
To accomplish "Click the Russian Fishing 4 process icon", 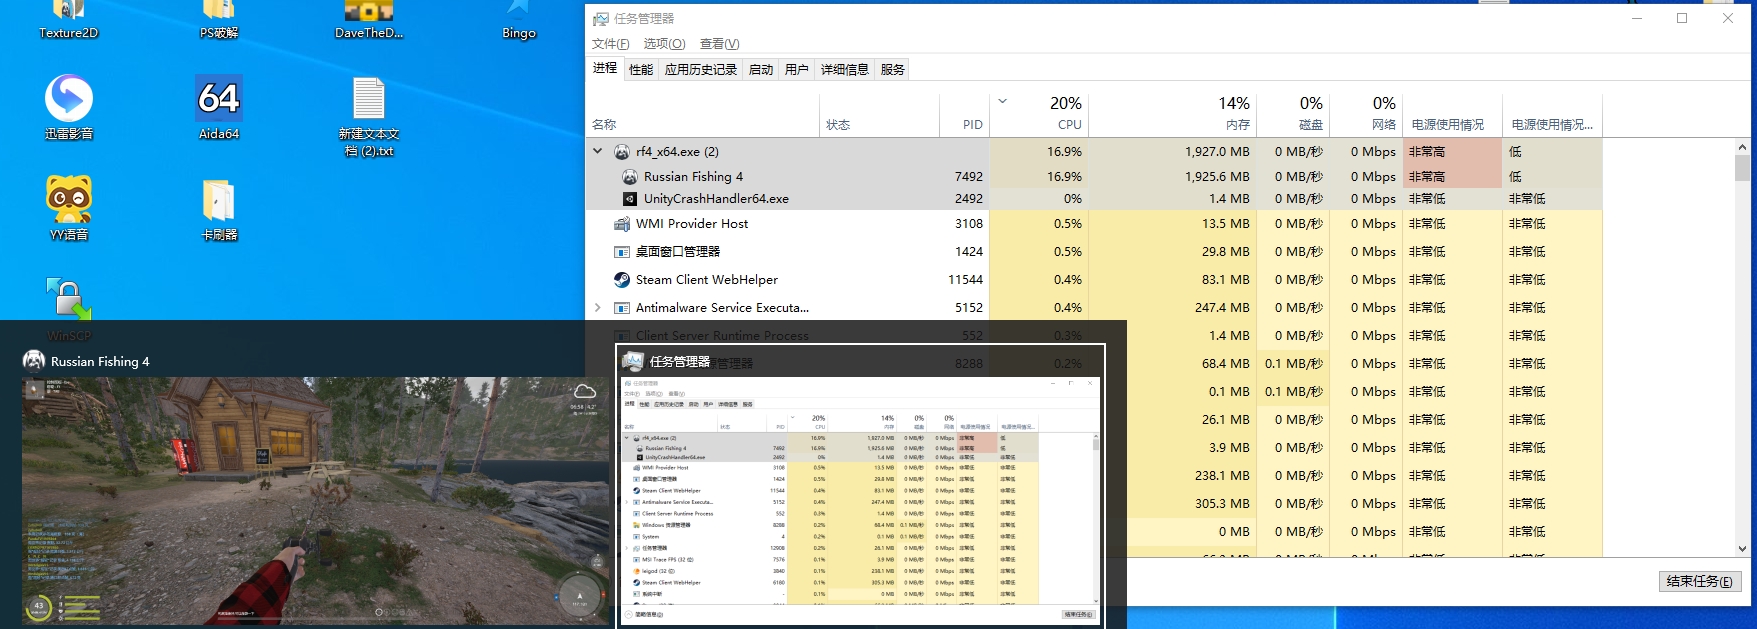I will (x=630, y=177).
